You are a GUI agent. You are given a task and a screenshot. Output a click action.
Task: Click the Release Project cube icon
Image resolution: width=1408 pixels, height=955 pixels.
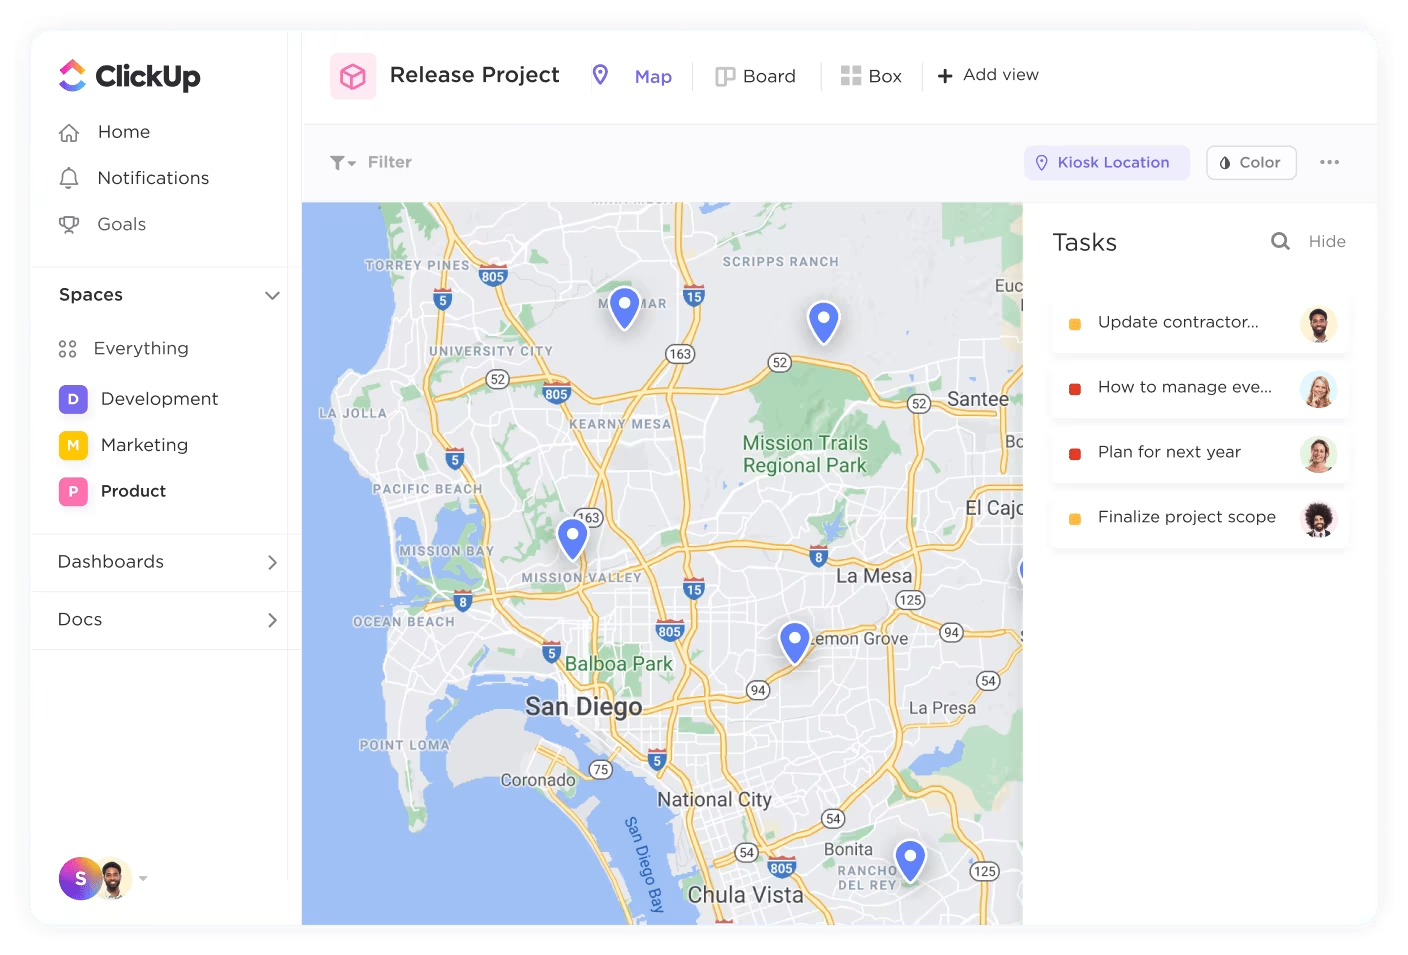tap(353, 76)
